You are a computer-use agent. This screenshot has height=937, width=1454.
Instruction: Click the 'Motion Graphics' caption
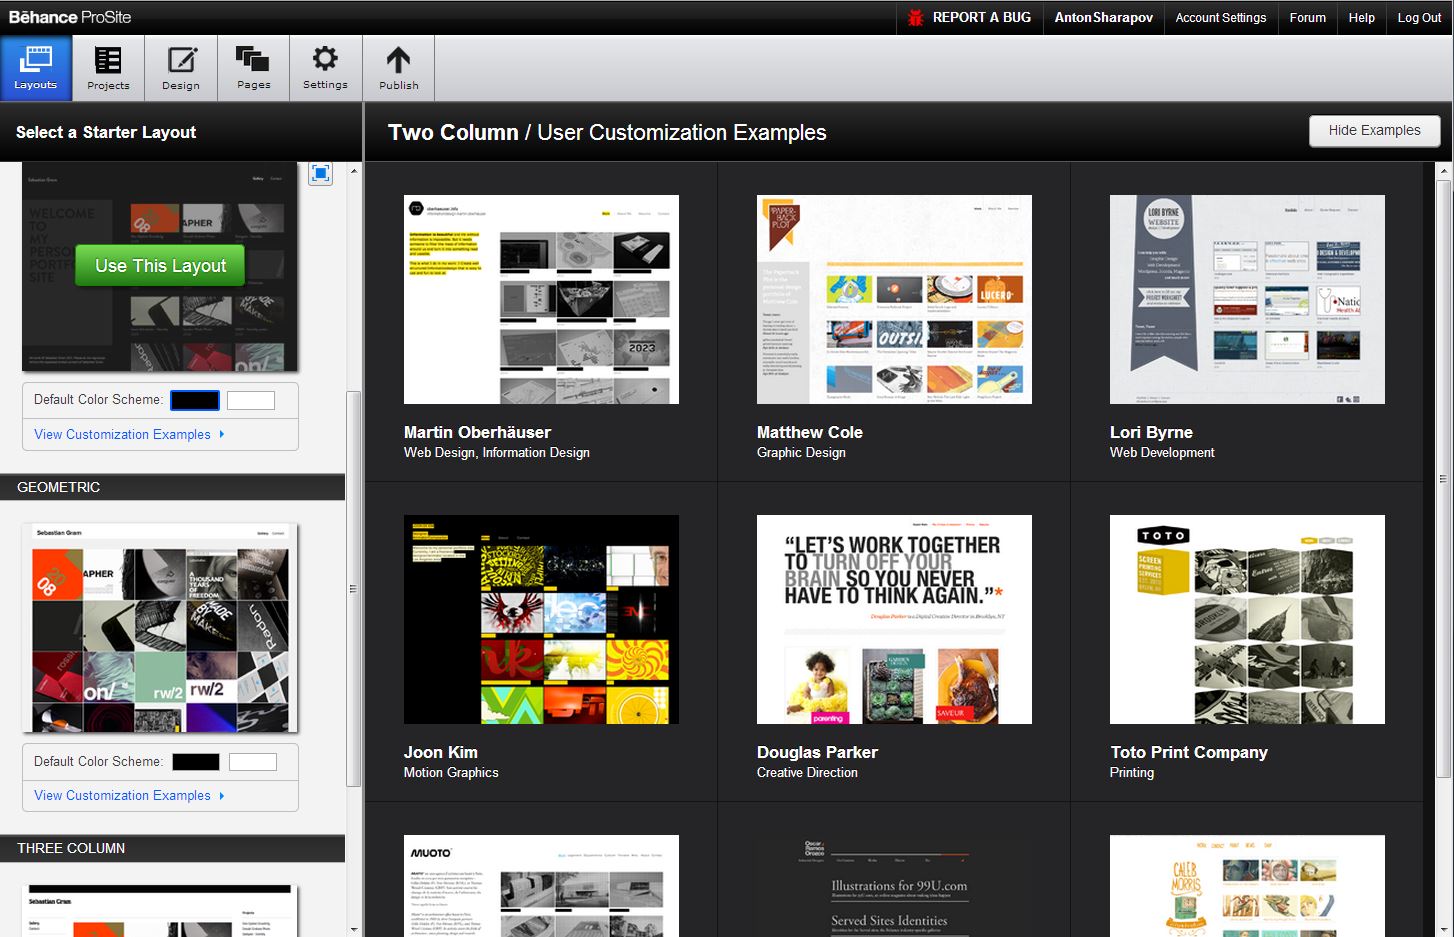pyautogui.click(x=451, y=773)
